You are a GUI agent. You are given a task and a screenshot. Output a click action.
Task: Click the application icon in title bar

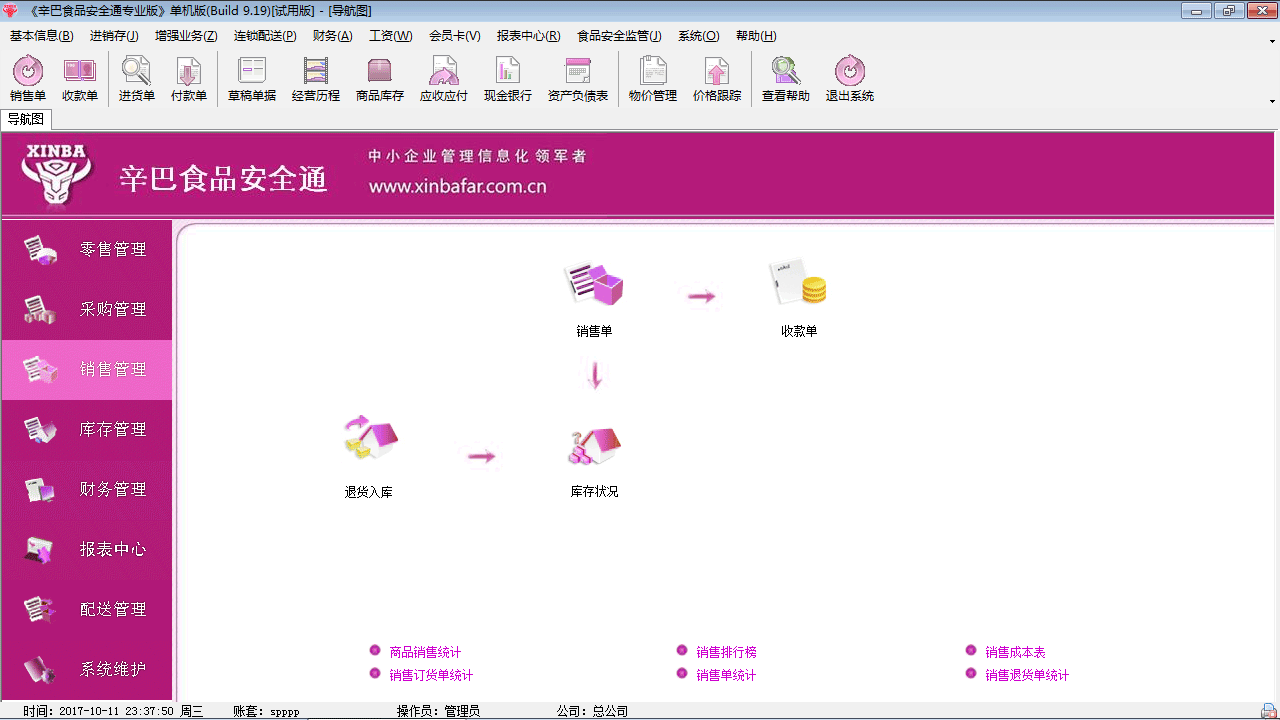(x=11, y=10)
